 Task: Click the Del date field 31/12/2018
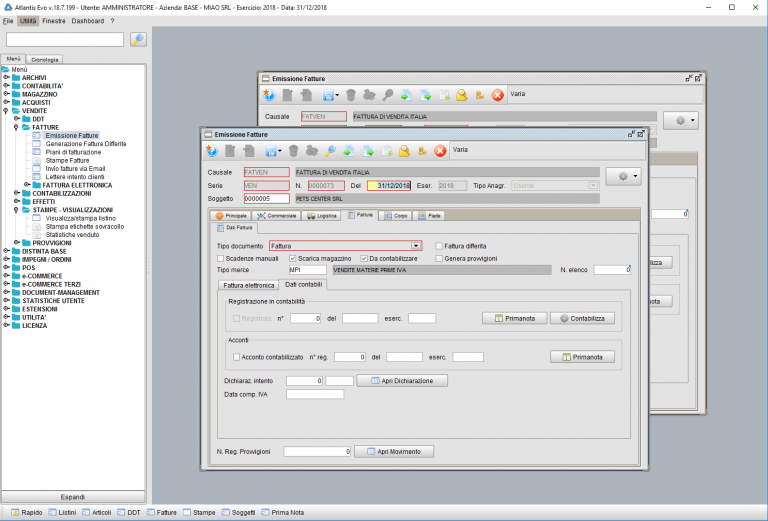coord(389,186)
